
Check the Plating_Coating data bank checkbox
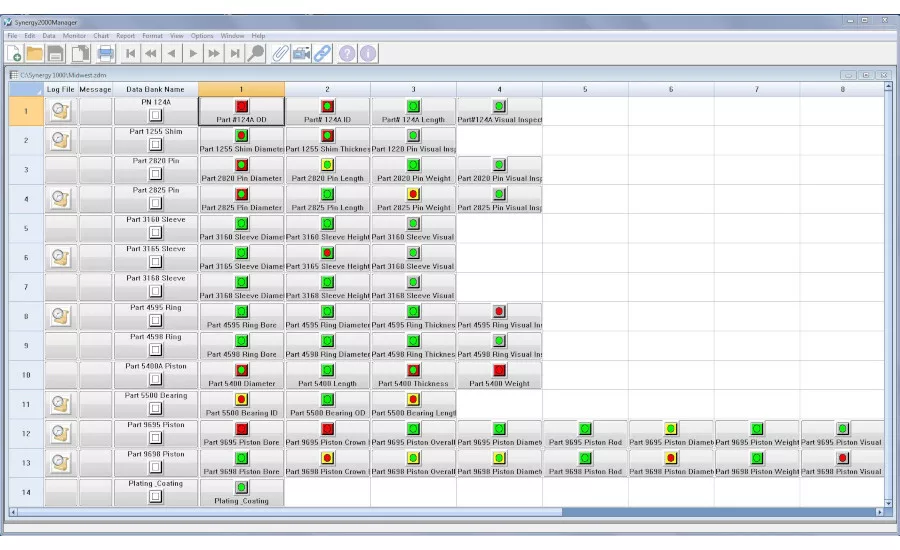(x=156, y=496)
